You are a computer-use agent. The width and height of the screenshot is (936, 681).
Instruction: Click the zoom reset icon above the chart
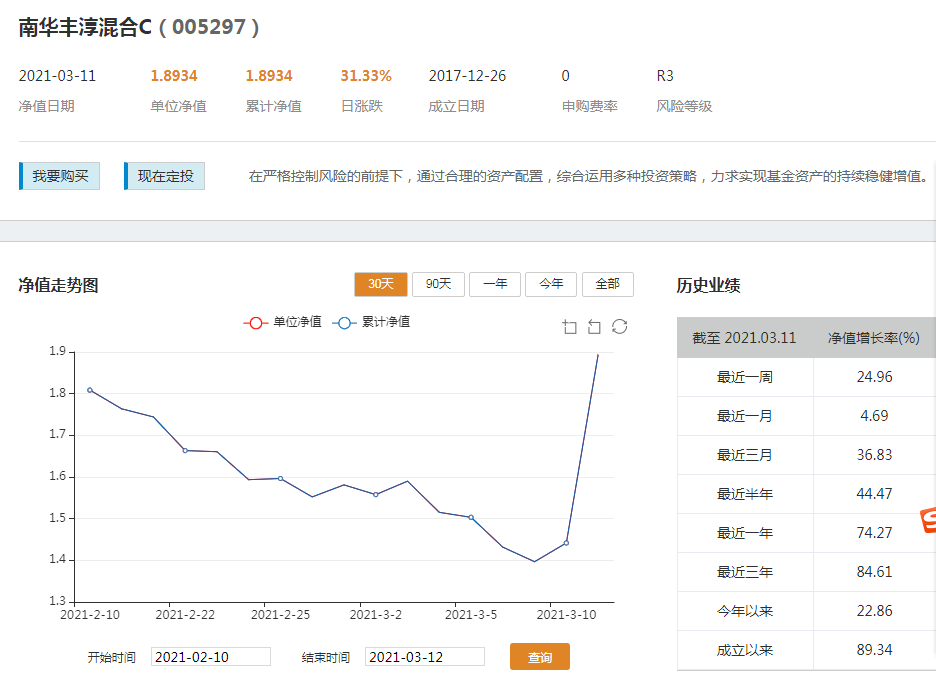coord(595,327)
